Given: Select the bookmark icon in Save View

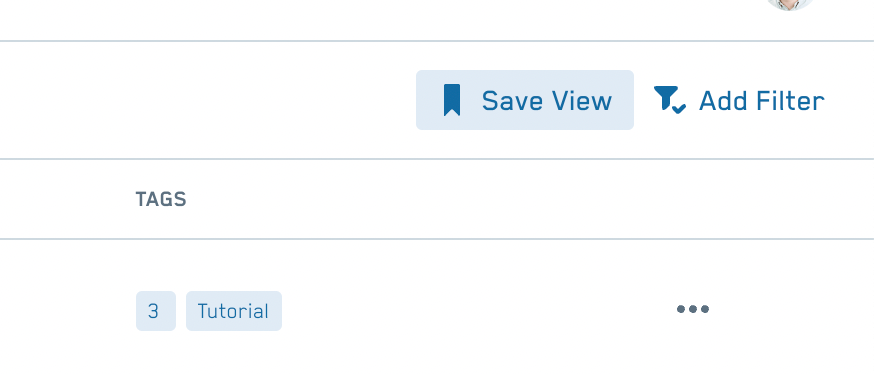Looking at the screenshot, I should click(452, 100).
